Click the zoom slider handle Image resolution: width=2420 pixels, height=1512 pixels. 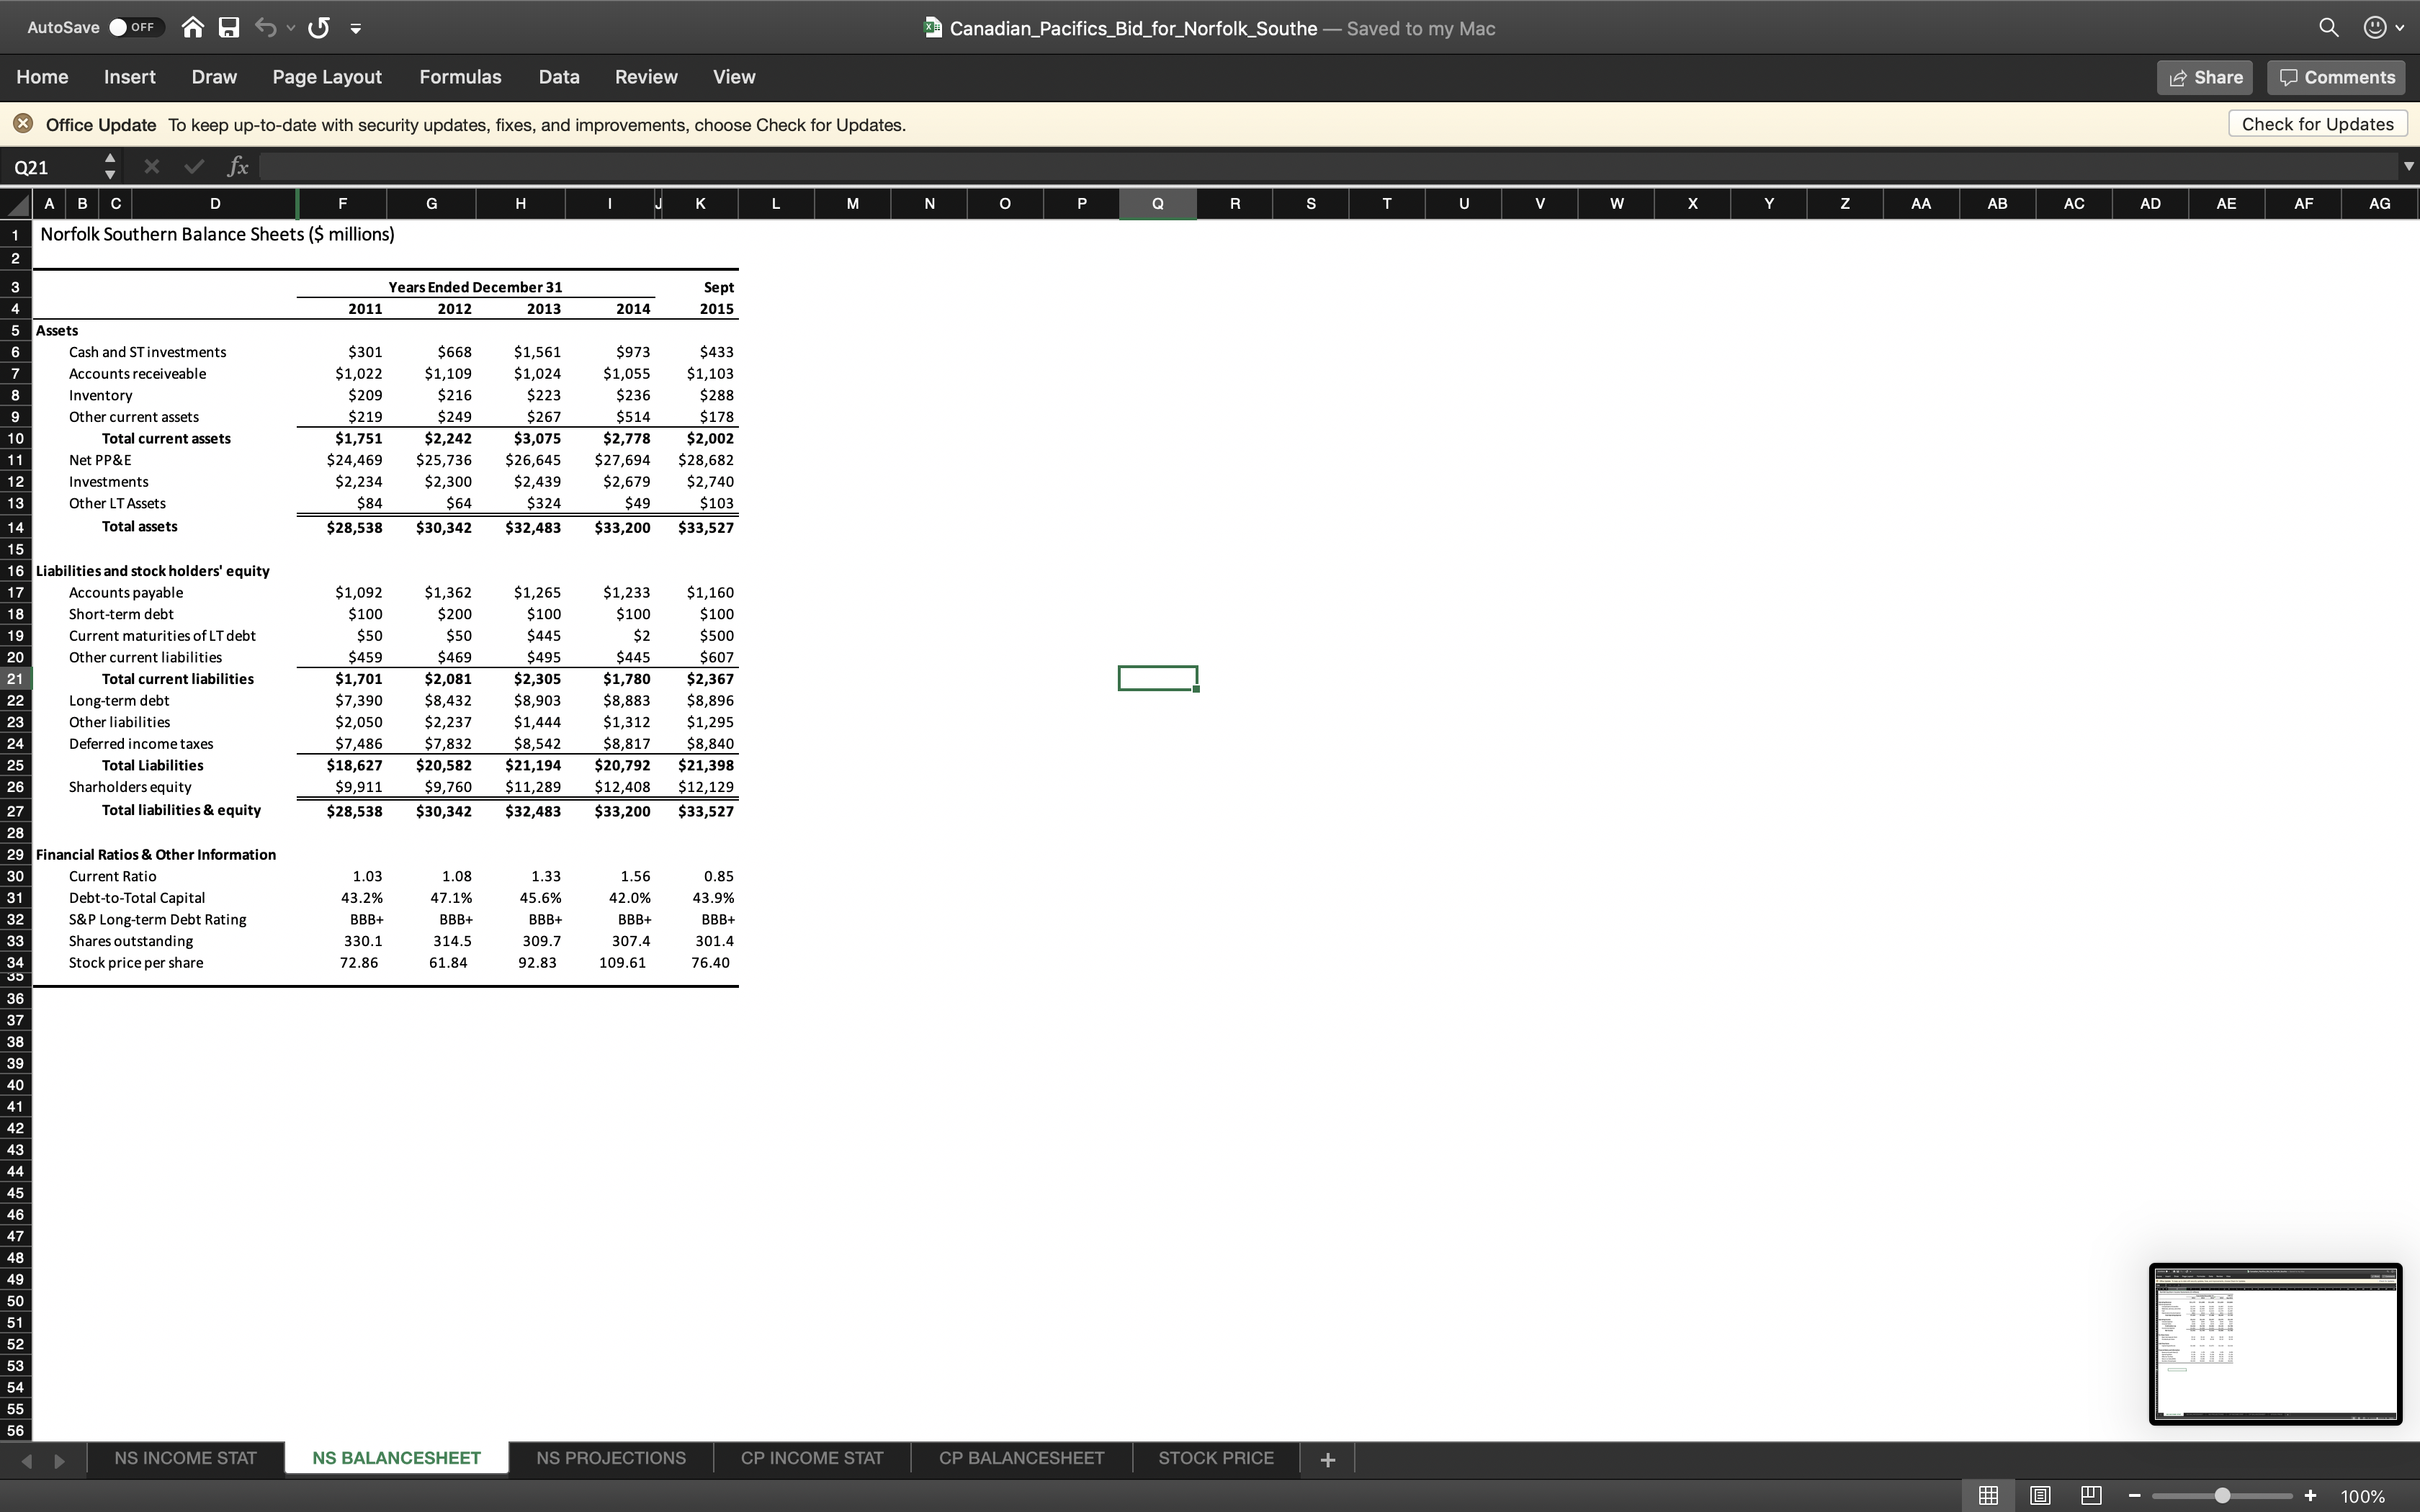click(x=2222, y=1495)
